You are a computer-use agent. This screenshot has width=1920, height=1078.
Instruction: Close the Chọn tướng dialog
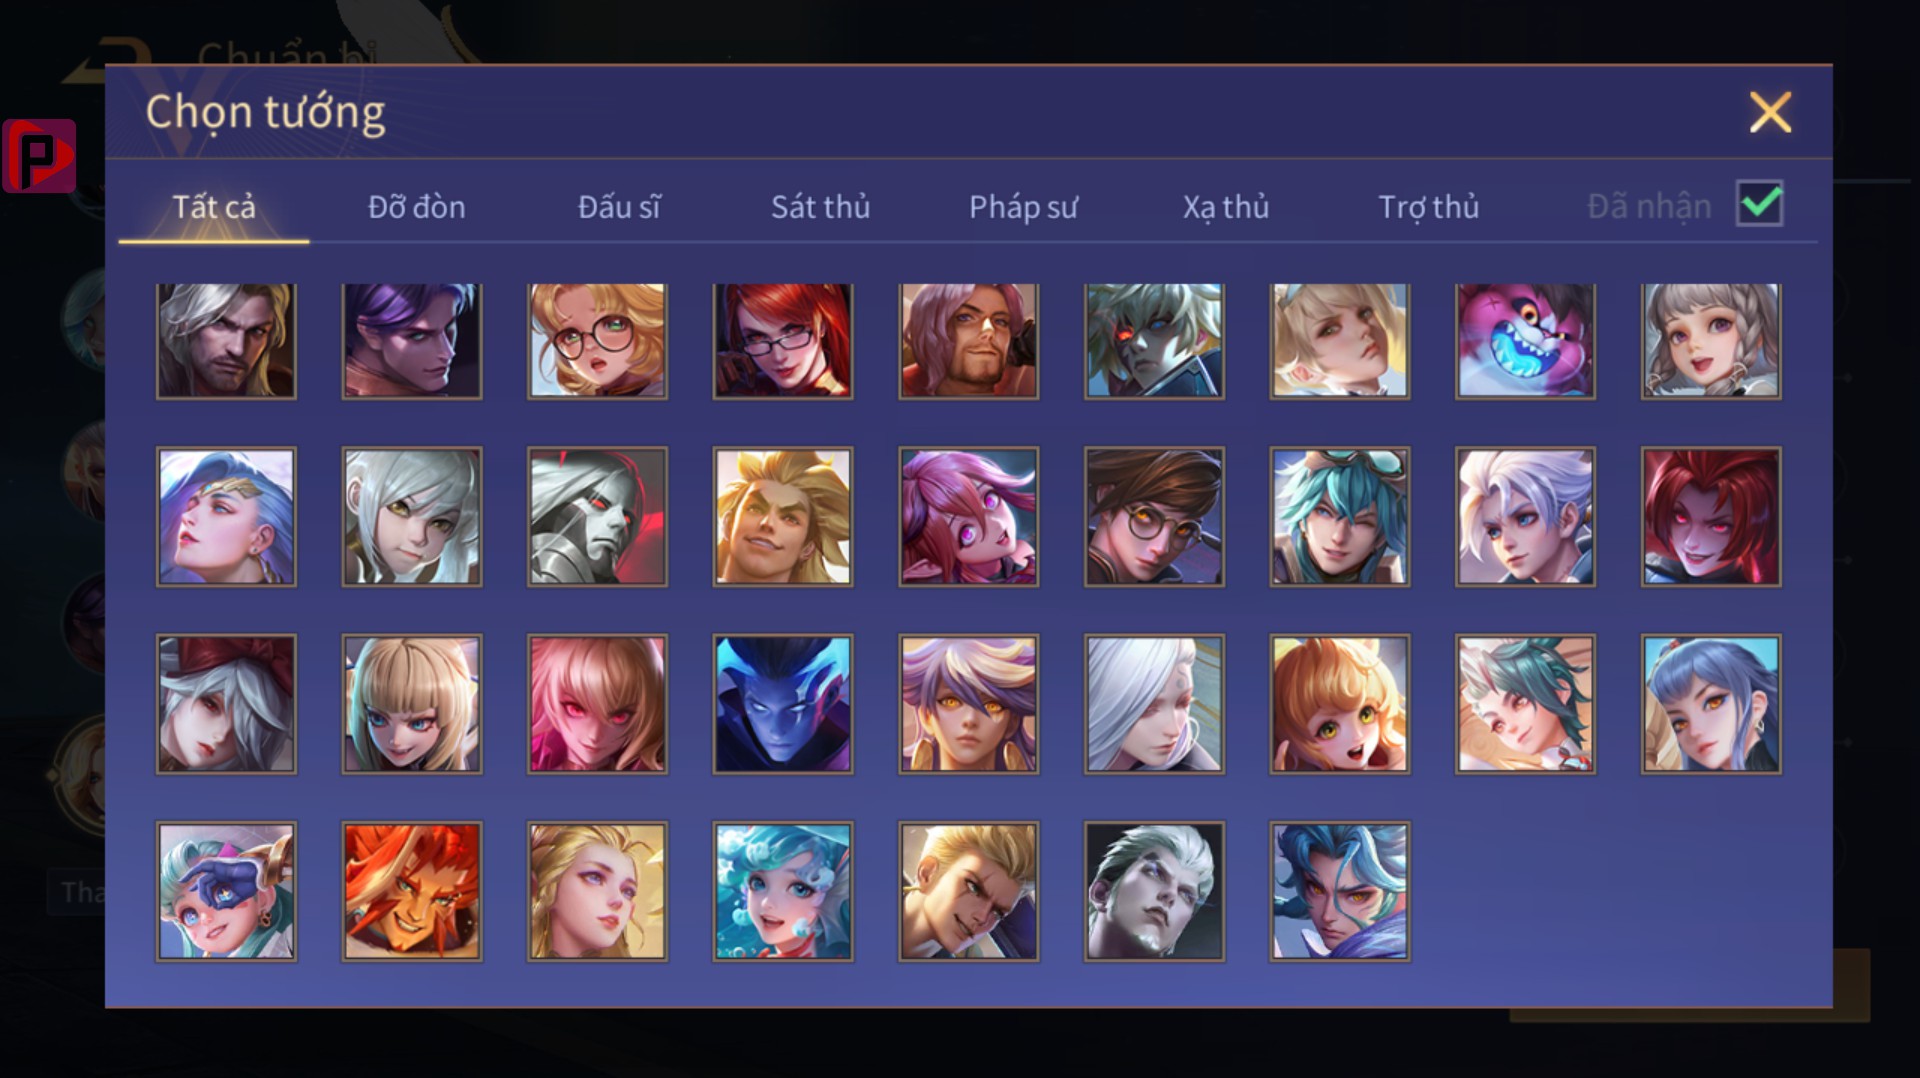click(x=1770, y=112)
